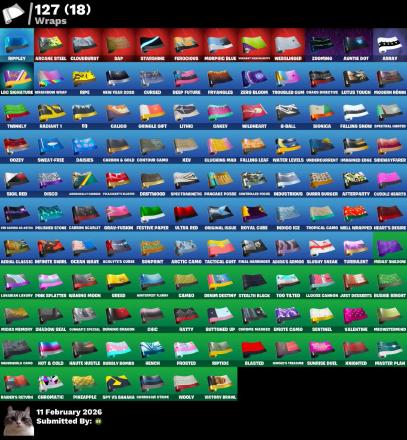
Task: Pick the Disco wrap
Action: pyautogui.click(x=51, y=181)
